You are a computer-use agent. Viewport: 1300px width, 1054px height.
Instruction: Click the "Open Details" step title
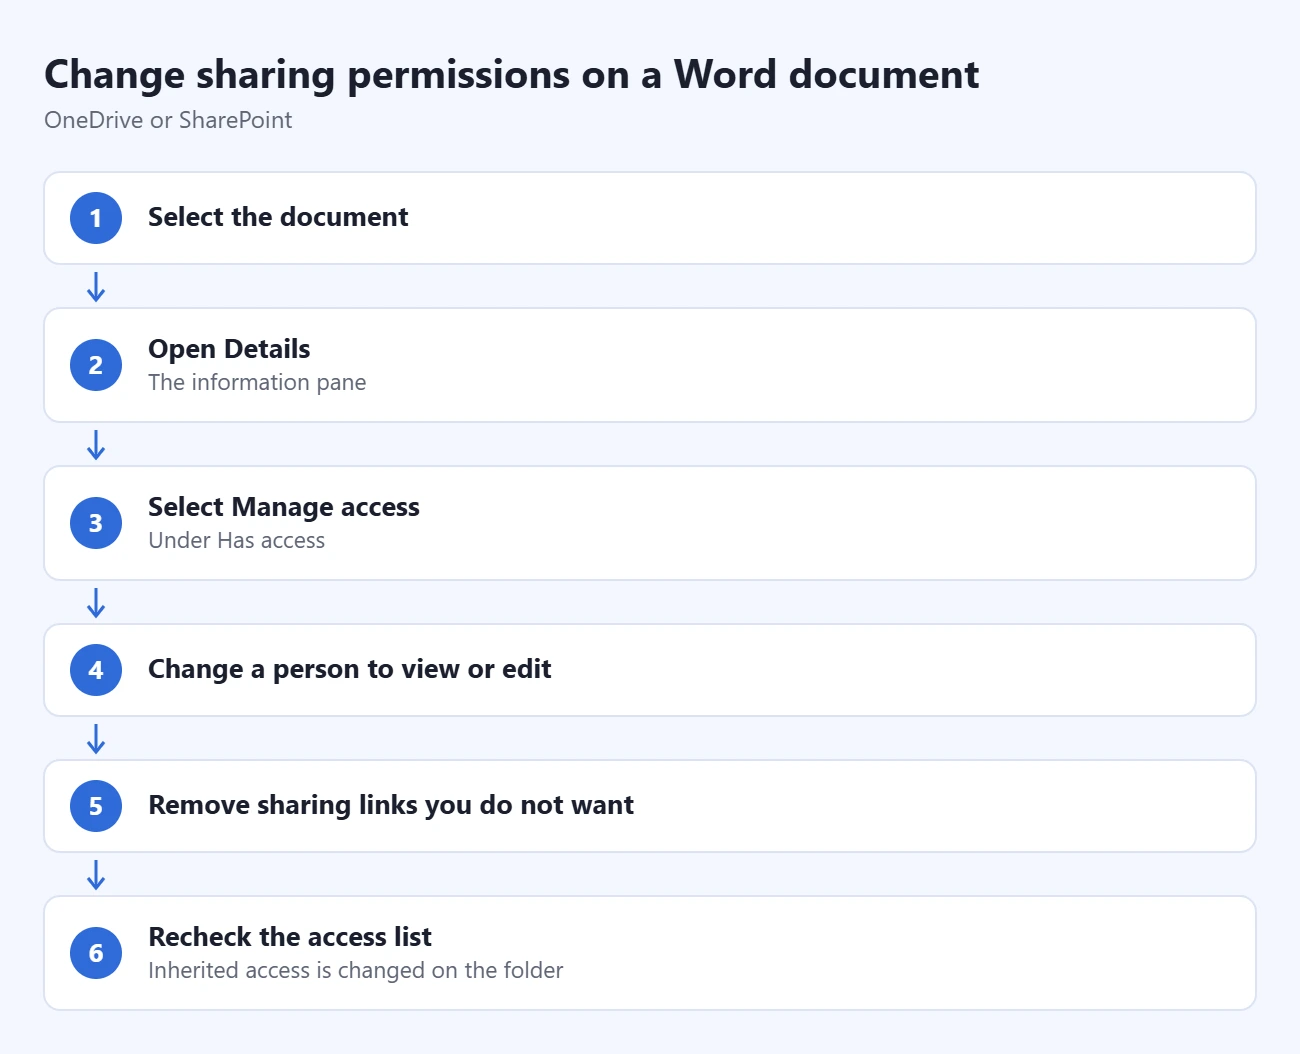click(229, 349)
